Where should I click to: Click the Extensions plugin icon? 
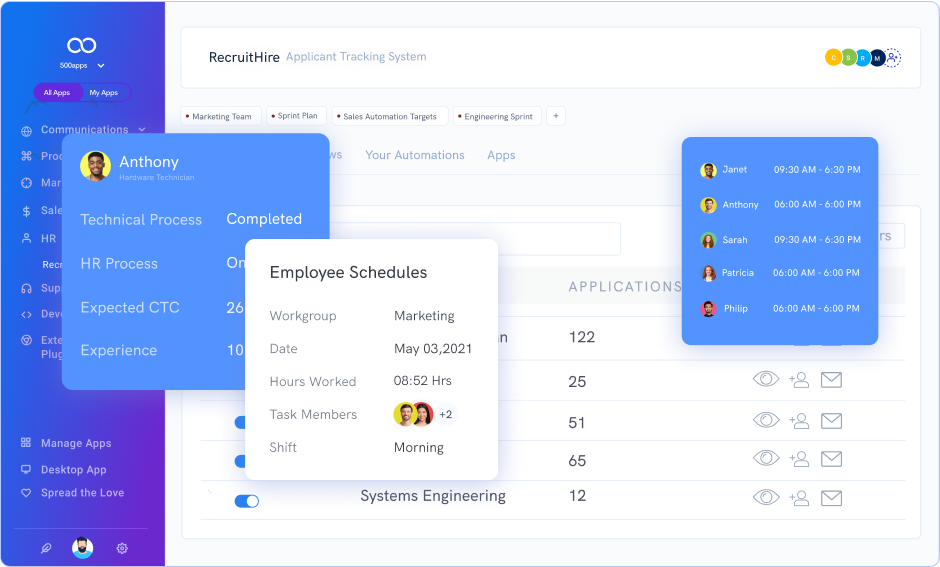(26, 340)
